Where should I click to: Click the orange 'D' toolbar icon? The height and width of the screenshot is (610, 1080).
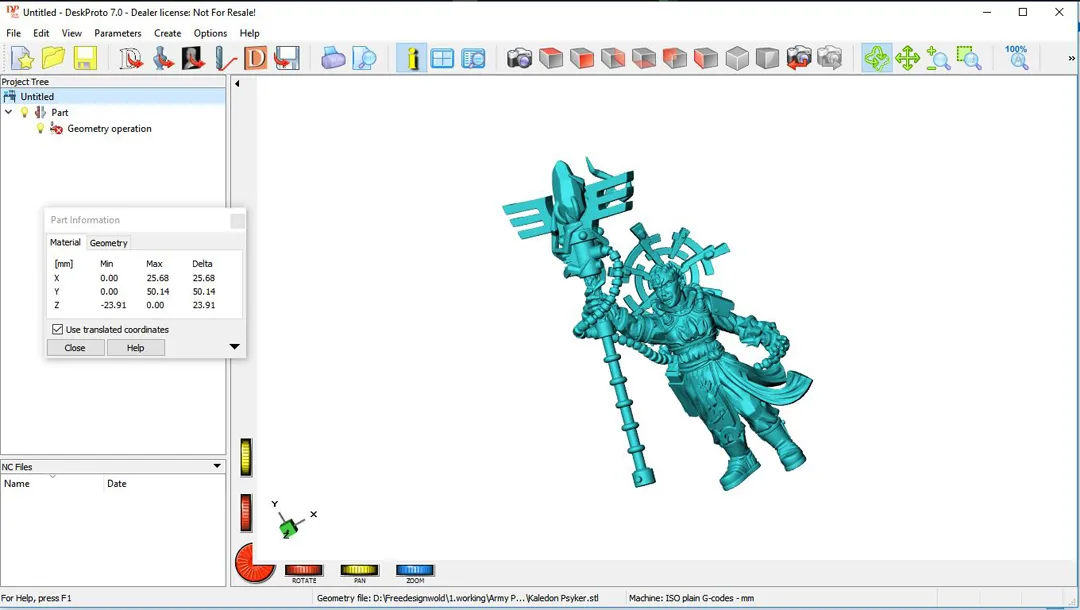coord(256,59)
